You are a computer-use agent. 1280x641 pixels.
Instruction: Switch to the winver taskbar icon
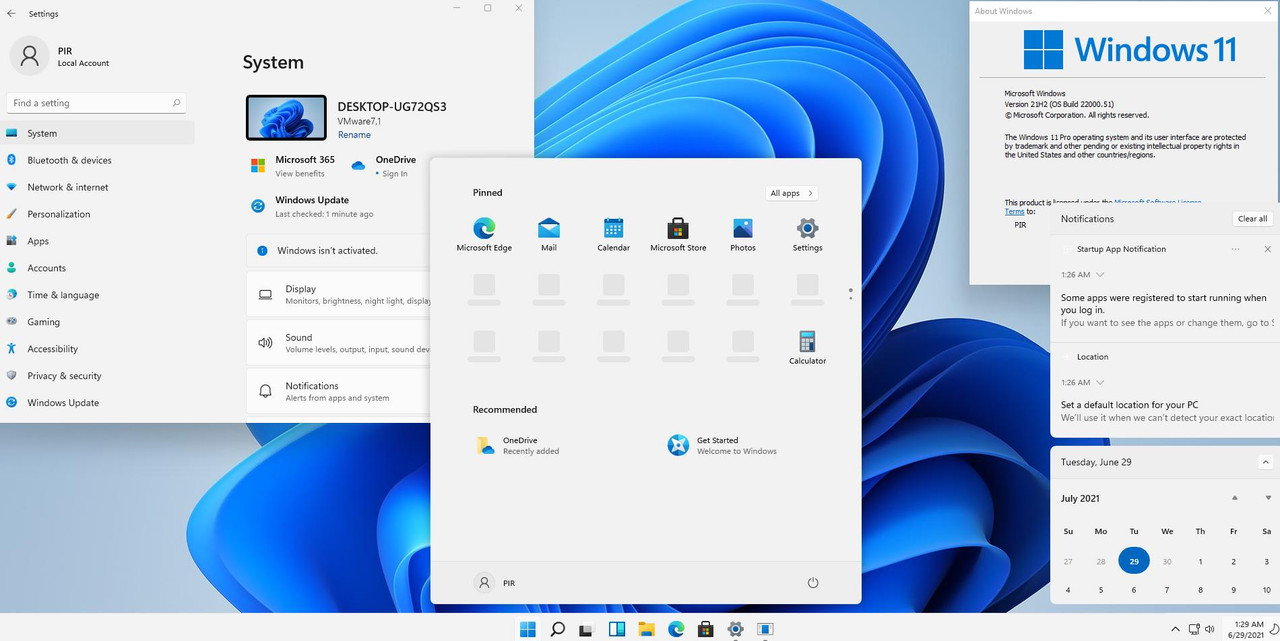coord(765,629)
